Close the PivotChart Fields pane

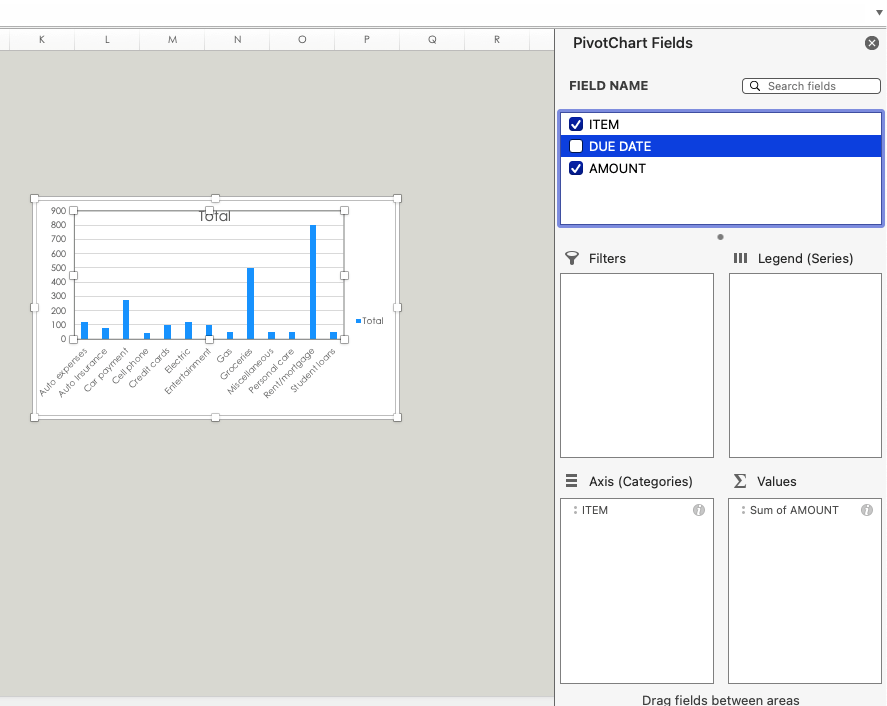pyautogui.click(x=872, y=43)
